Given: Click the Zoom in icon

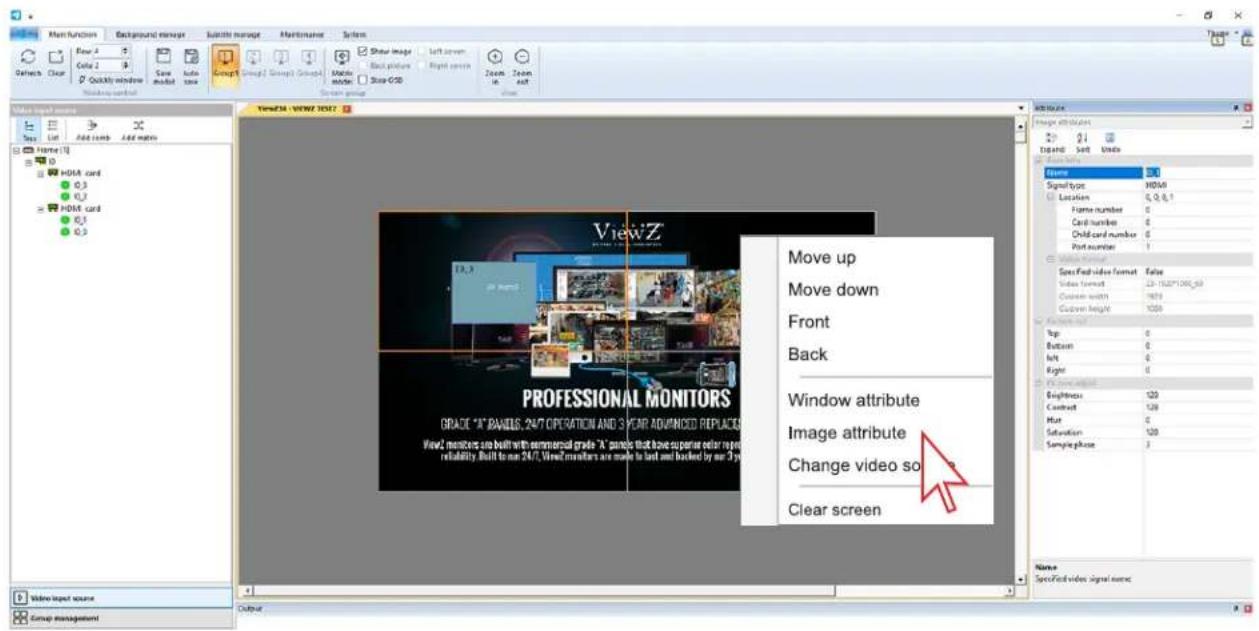Looking at the screenshot, I should (x=495, y=58).
